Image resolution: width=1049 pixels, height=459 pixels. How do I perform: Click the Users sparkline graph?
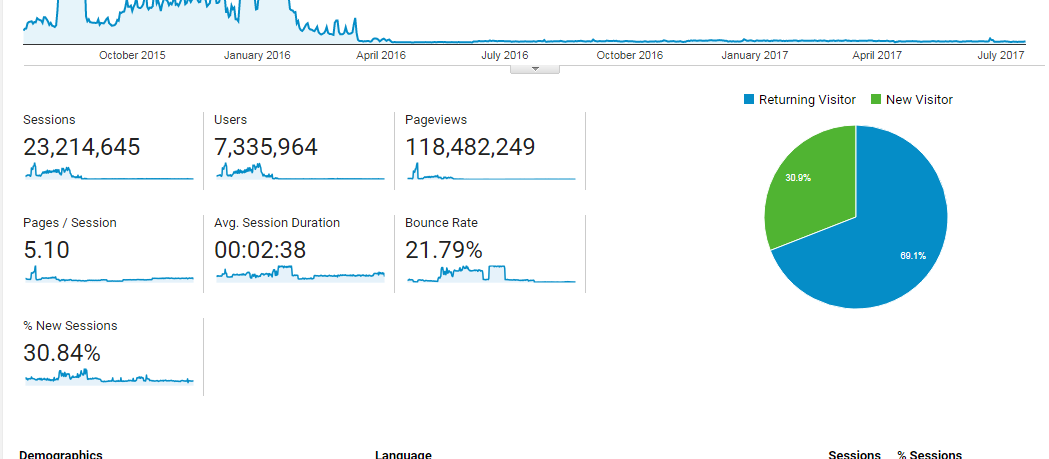299,172
